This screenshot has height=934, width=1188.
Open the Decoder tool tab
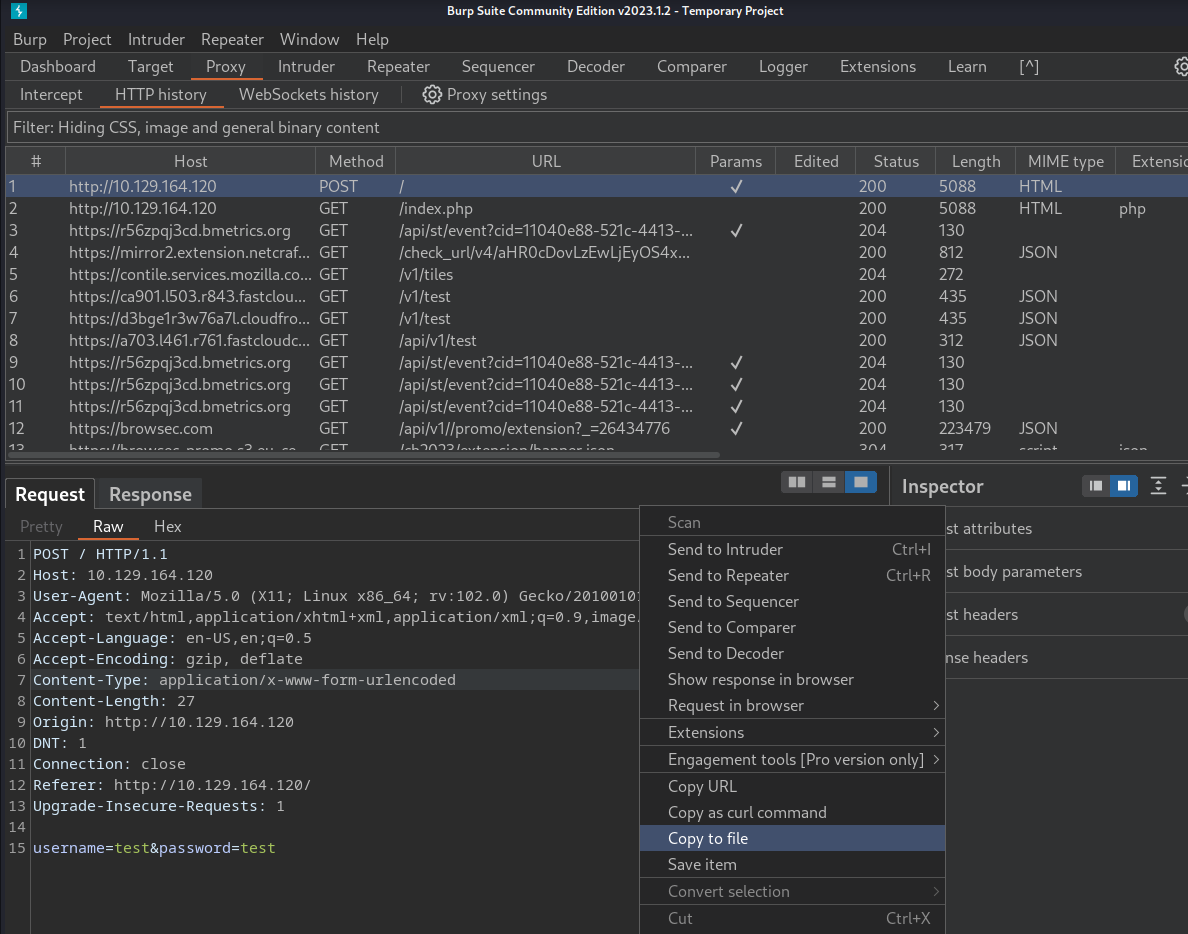596,67
